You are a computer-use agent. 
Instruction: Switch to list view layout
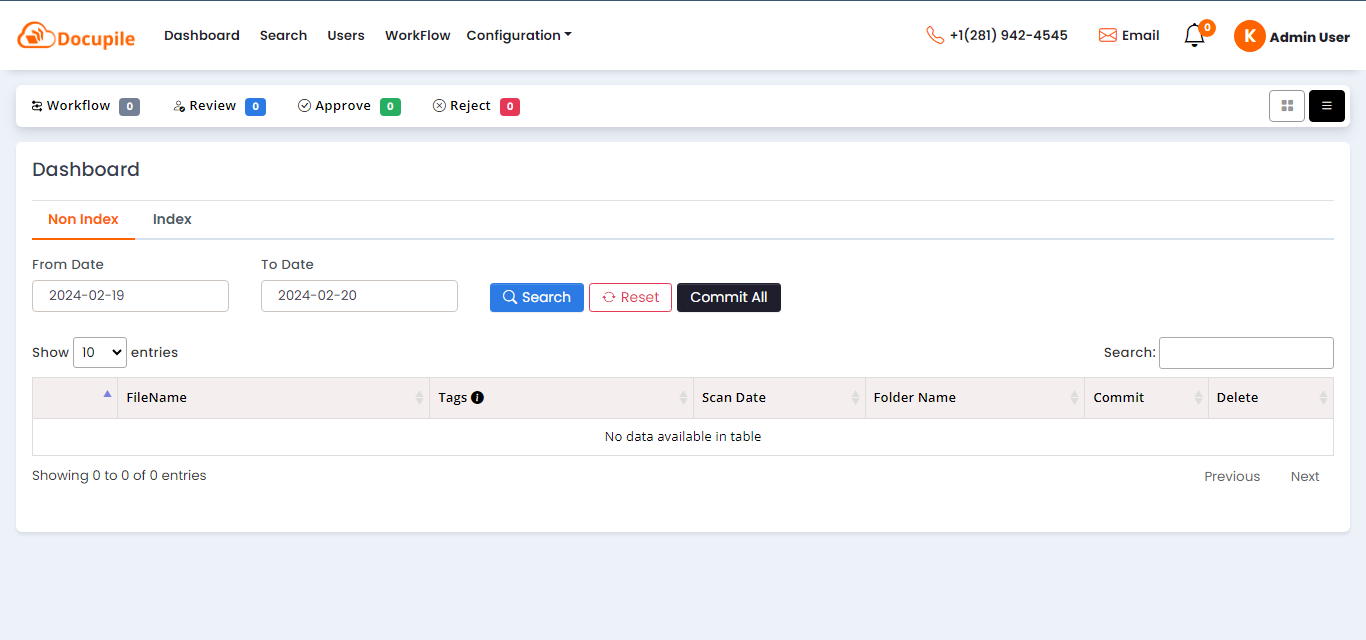[1327, 106]
